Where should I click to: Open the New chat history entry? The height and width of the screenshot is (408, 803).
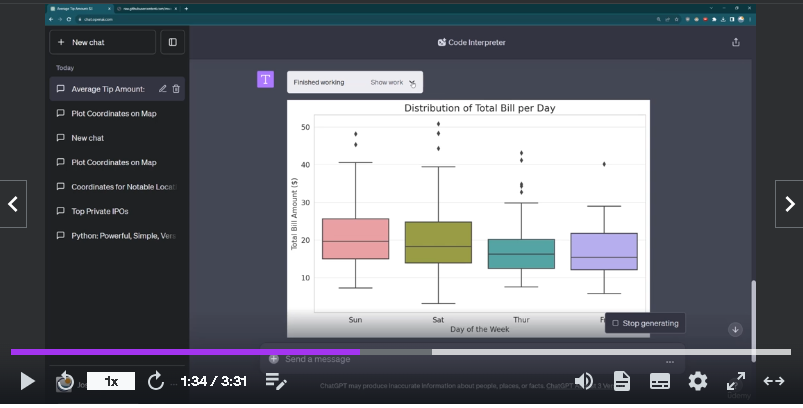pyautogui.click(x=117, y=138)
